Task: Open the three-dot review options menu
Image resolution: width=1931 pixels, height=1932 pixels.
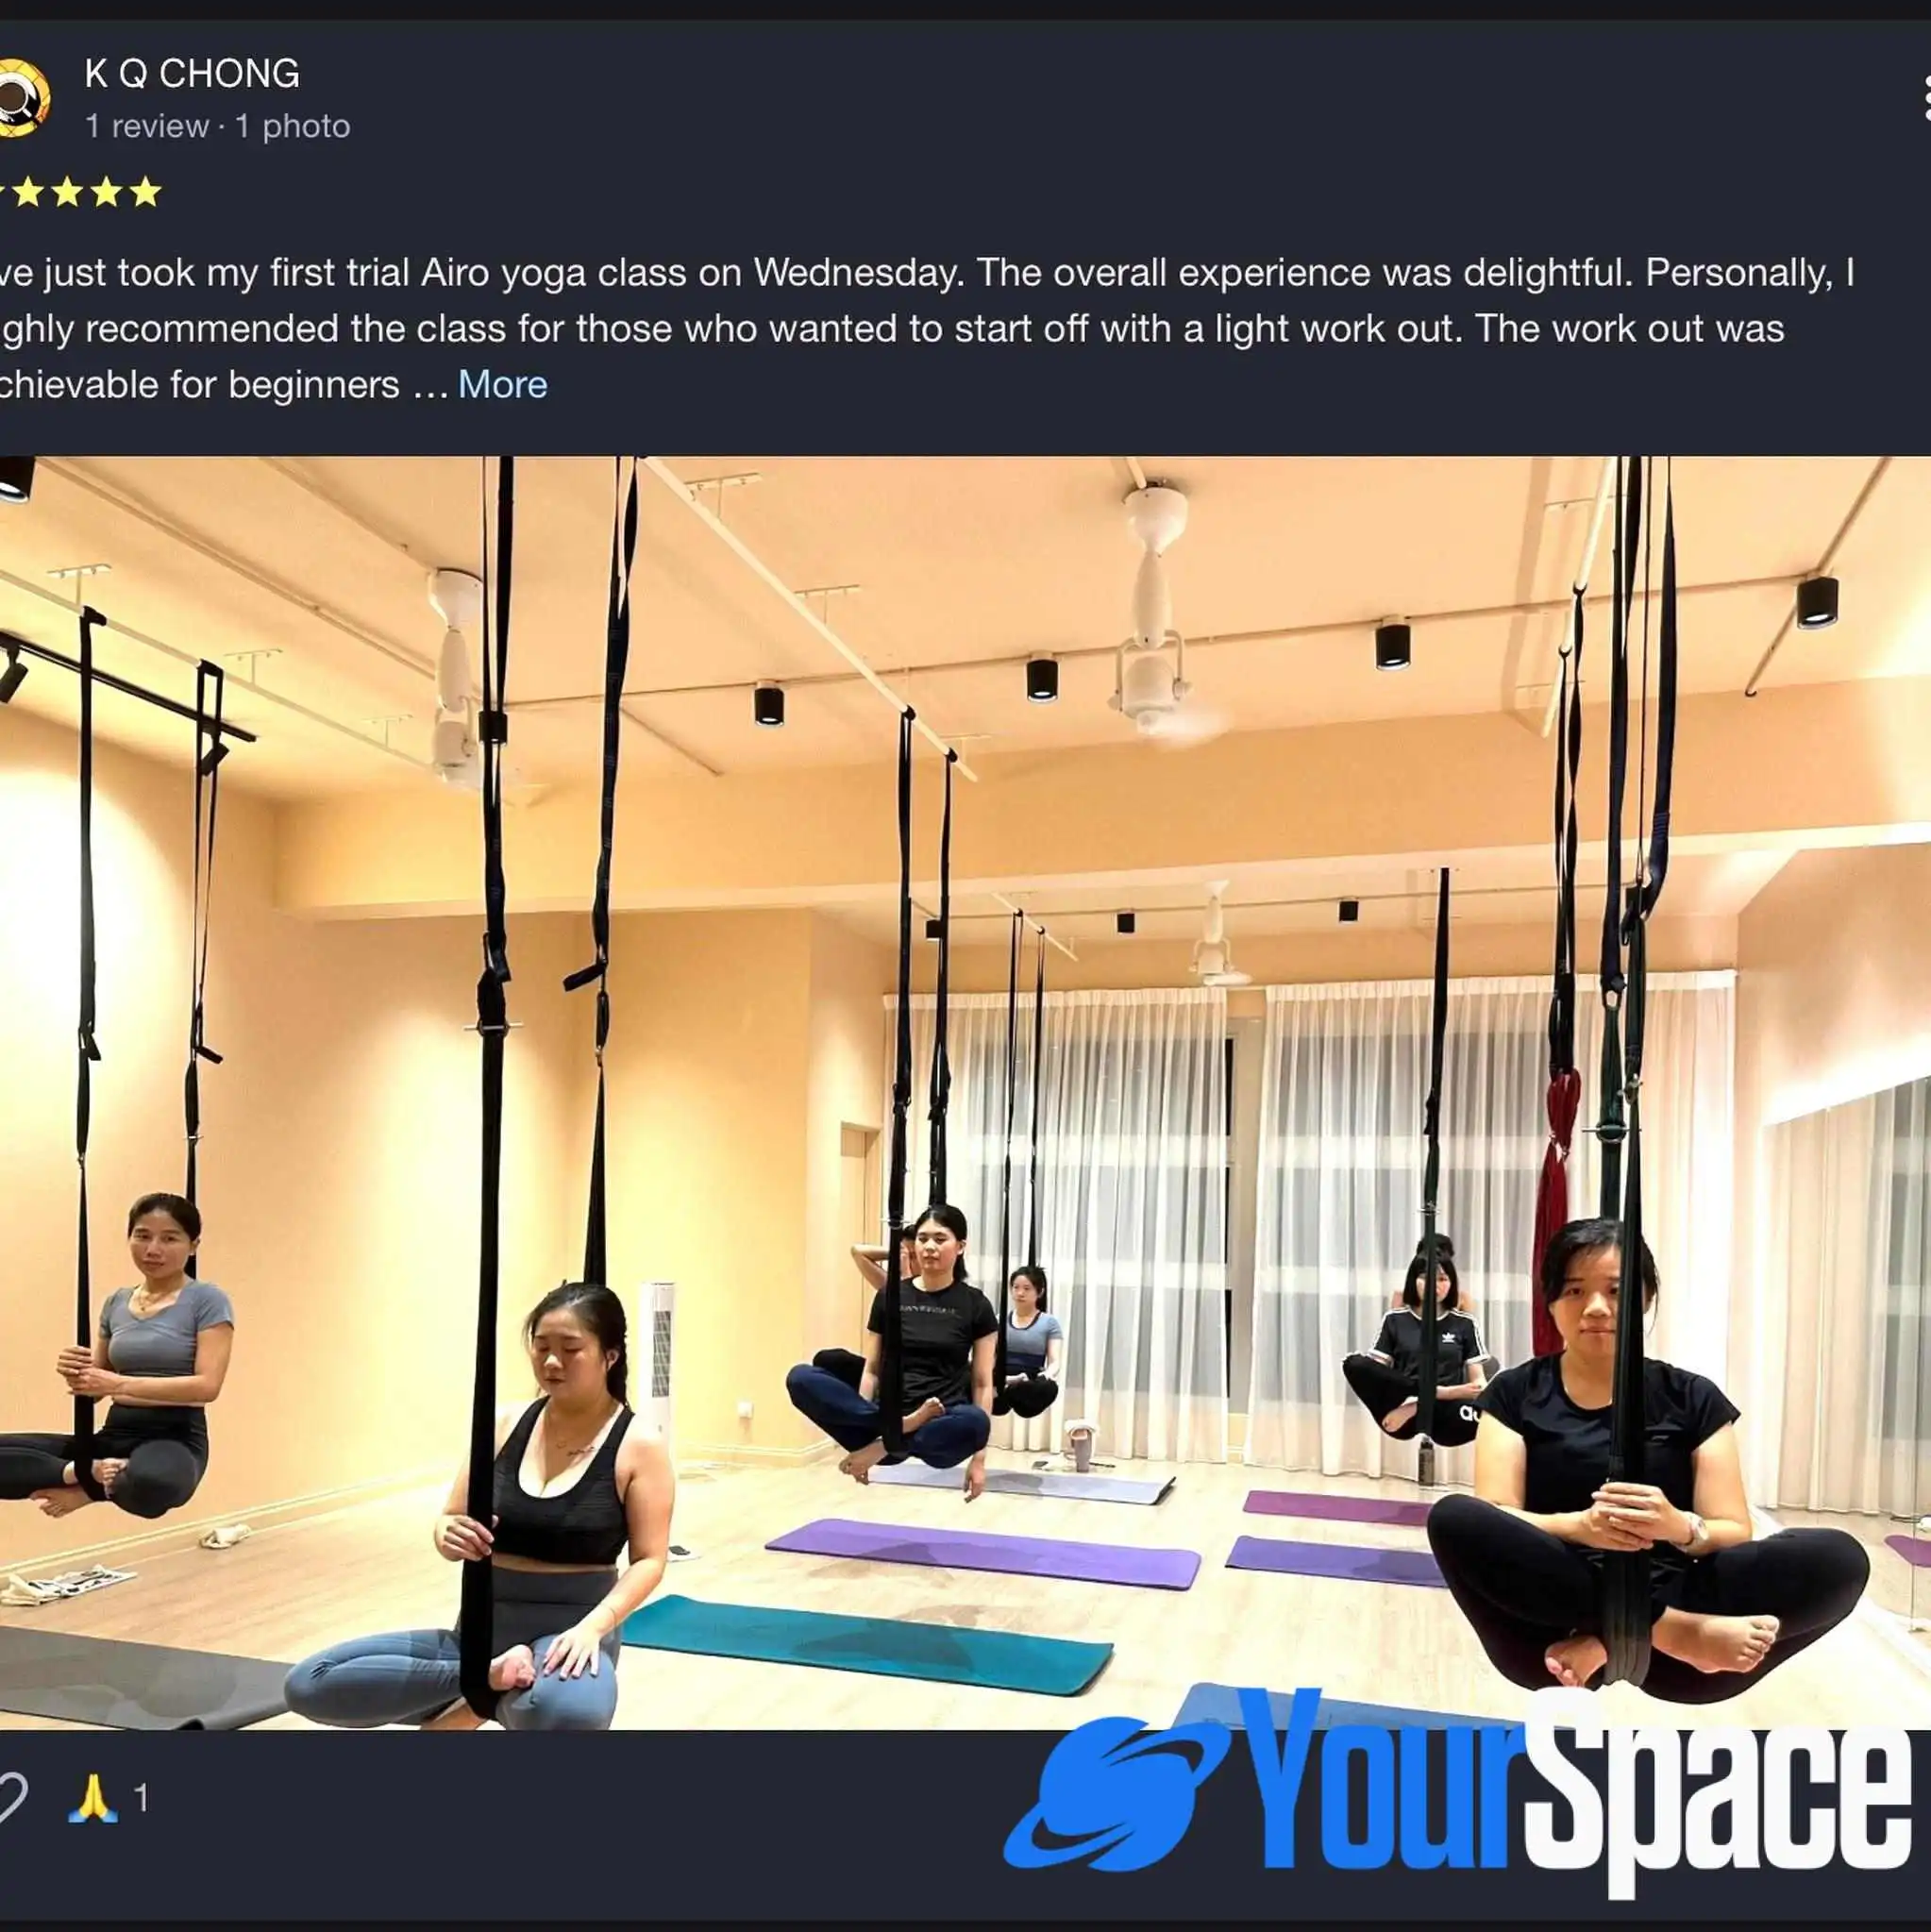Action: (x=1925, y=98)
